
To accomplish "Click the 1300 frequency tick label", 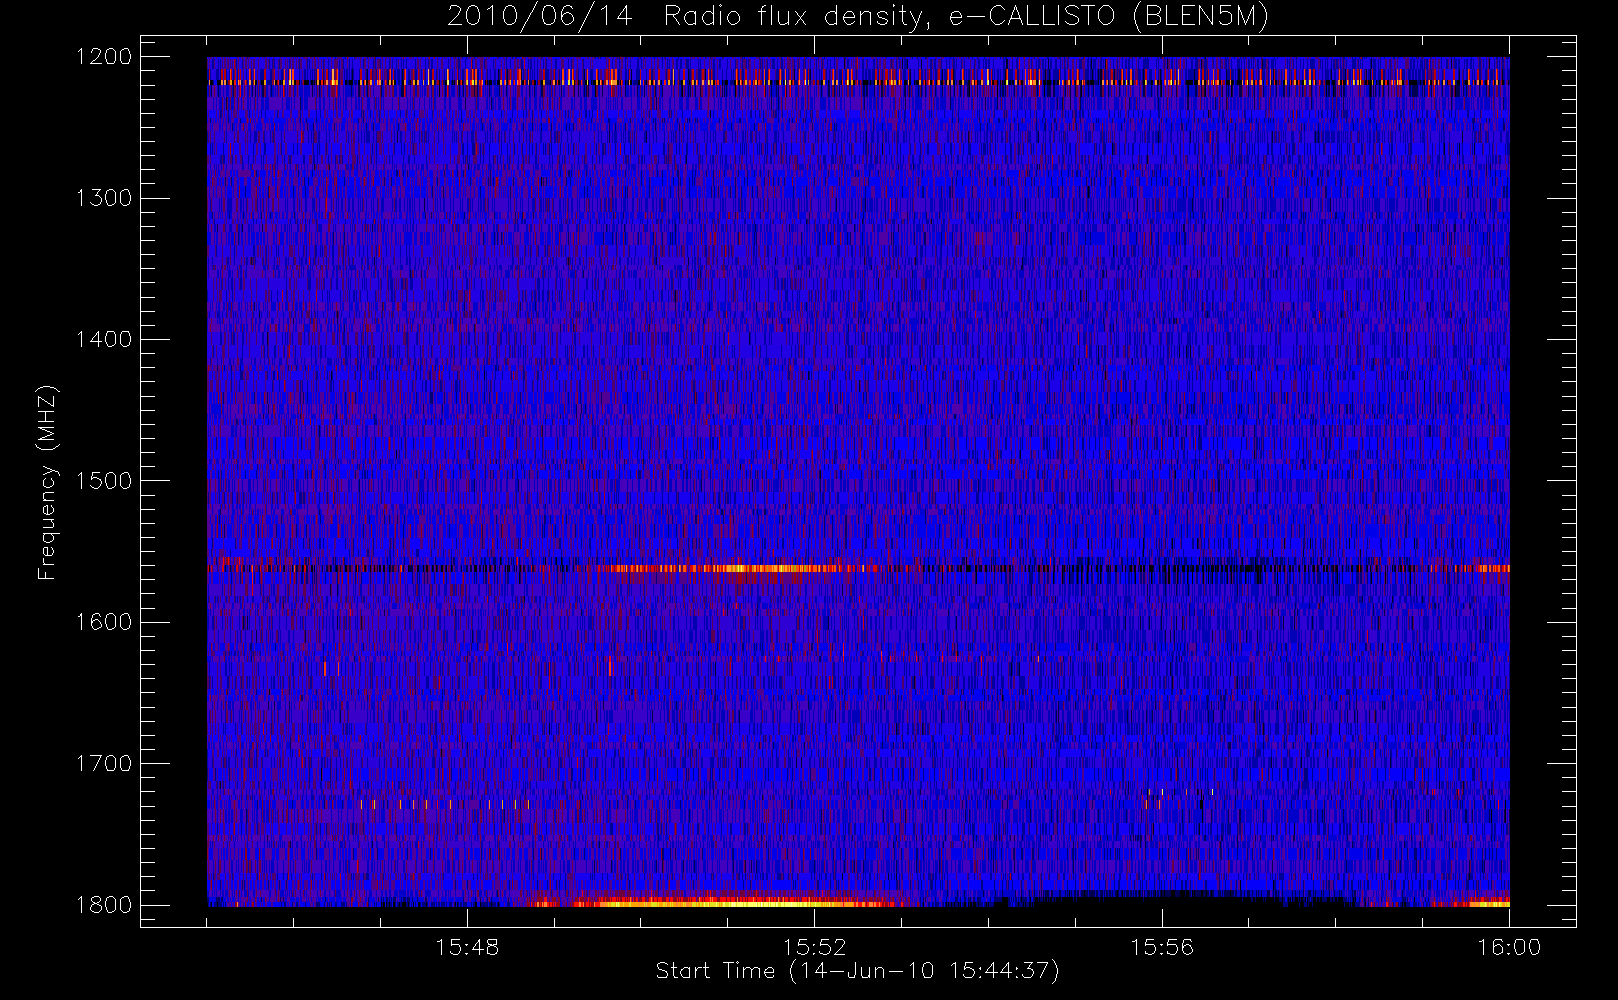I will click(104, 198).
